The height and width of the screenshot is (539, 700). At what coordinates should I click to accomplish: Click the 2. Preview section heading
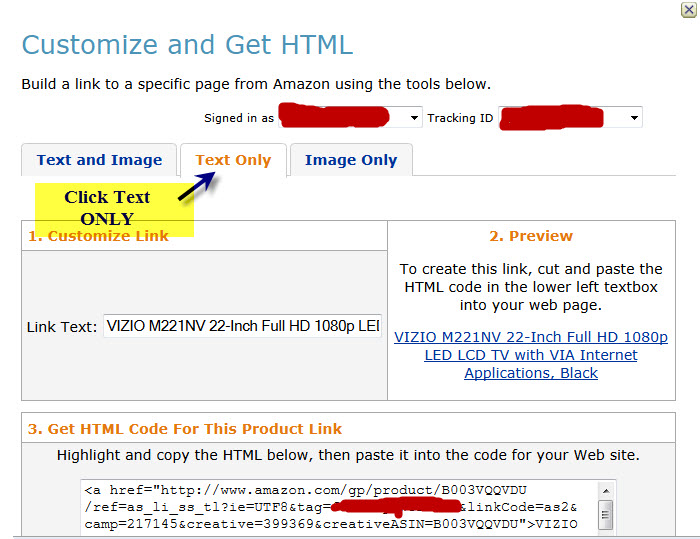(x=531, y=236)
